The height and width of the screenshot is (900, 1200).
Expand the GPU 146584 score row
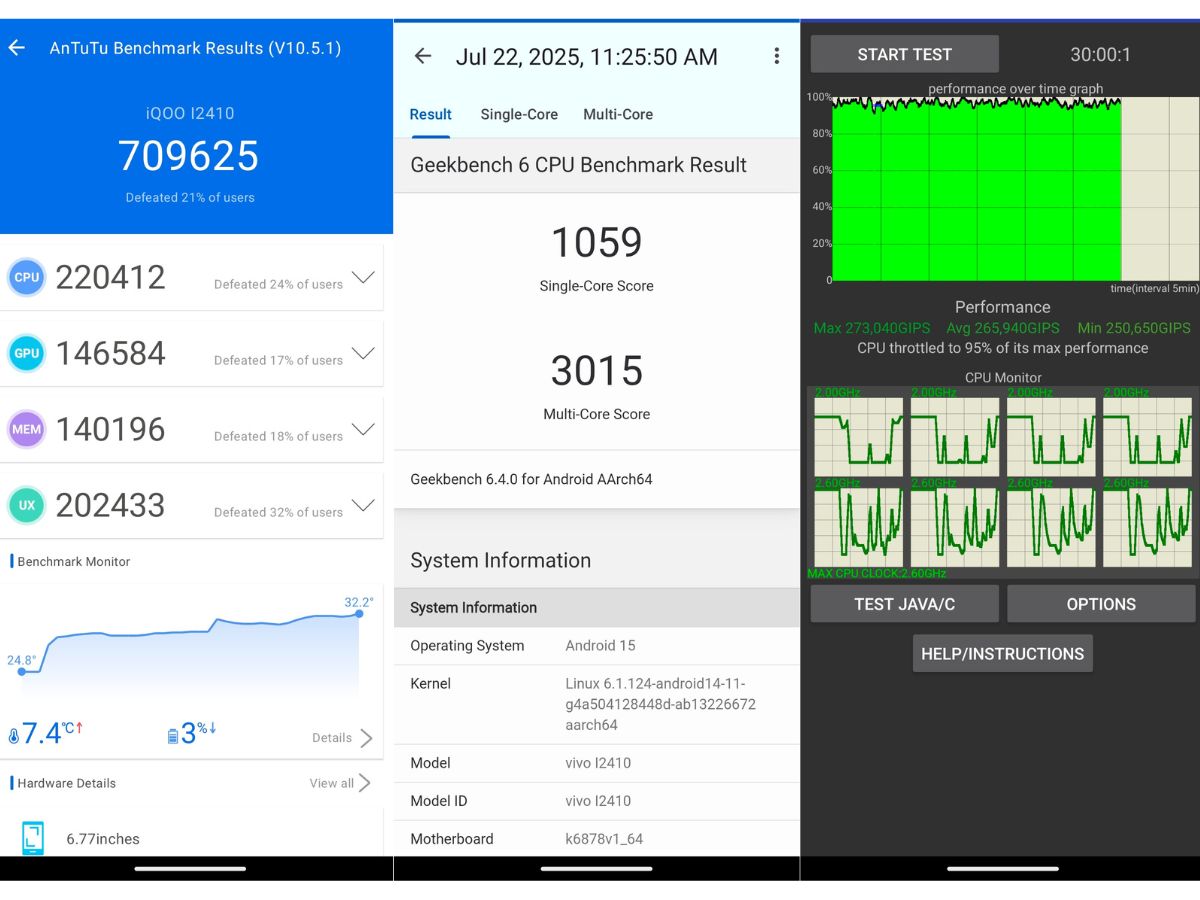[363, 354]
